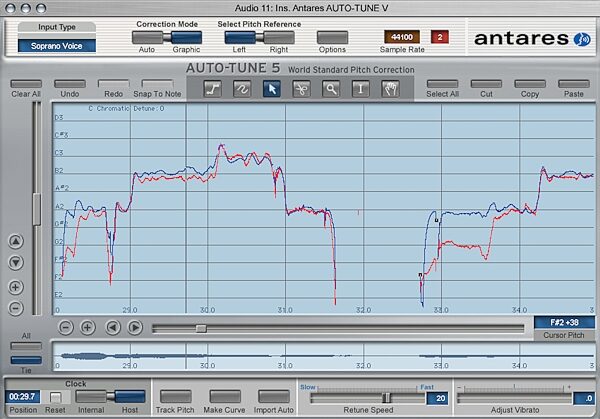Click the All waveform display button
The image size is (600, 419).
26,346
